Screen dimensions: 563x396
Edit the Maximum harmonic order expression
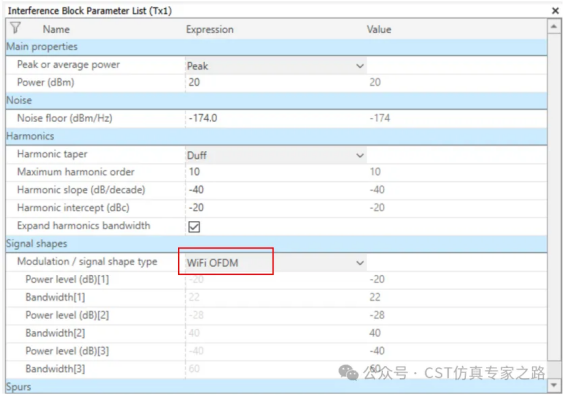276,172
